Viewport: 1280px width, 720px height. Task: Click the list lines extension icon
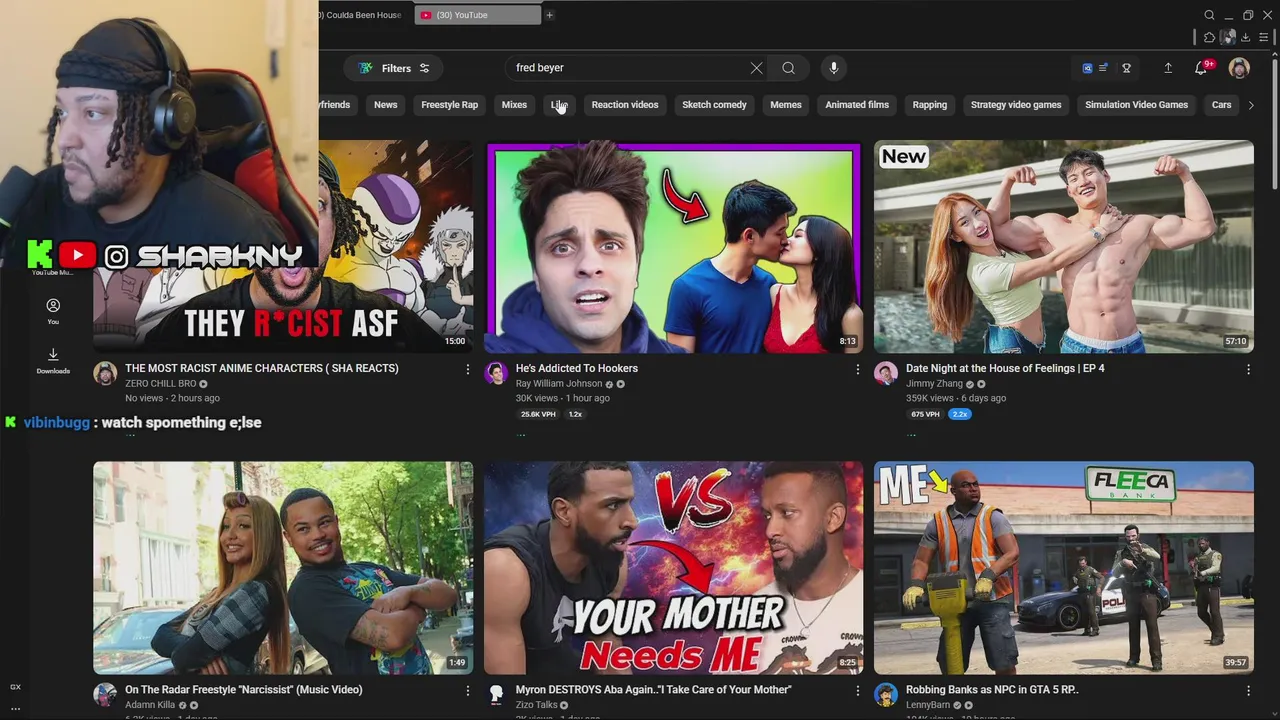pos(1103,68)
